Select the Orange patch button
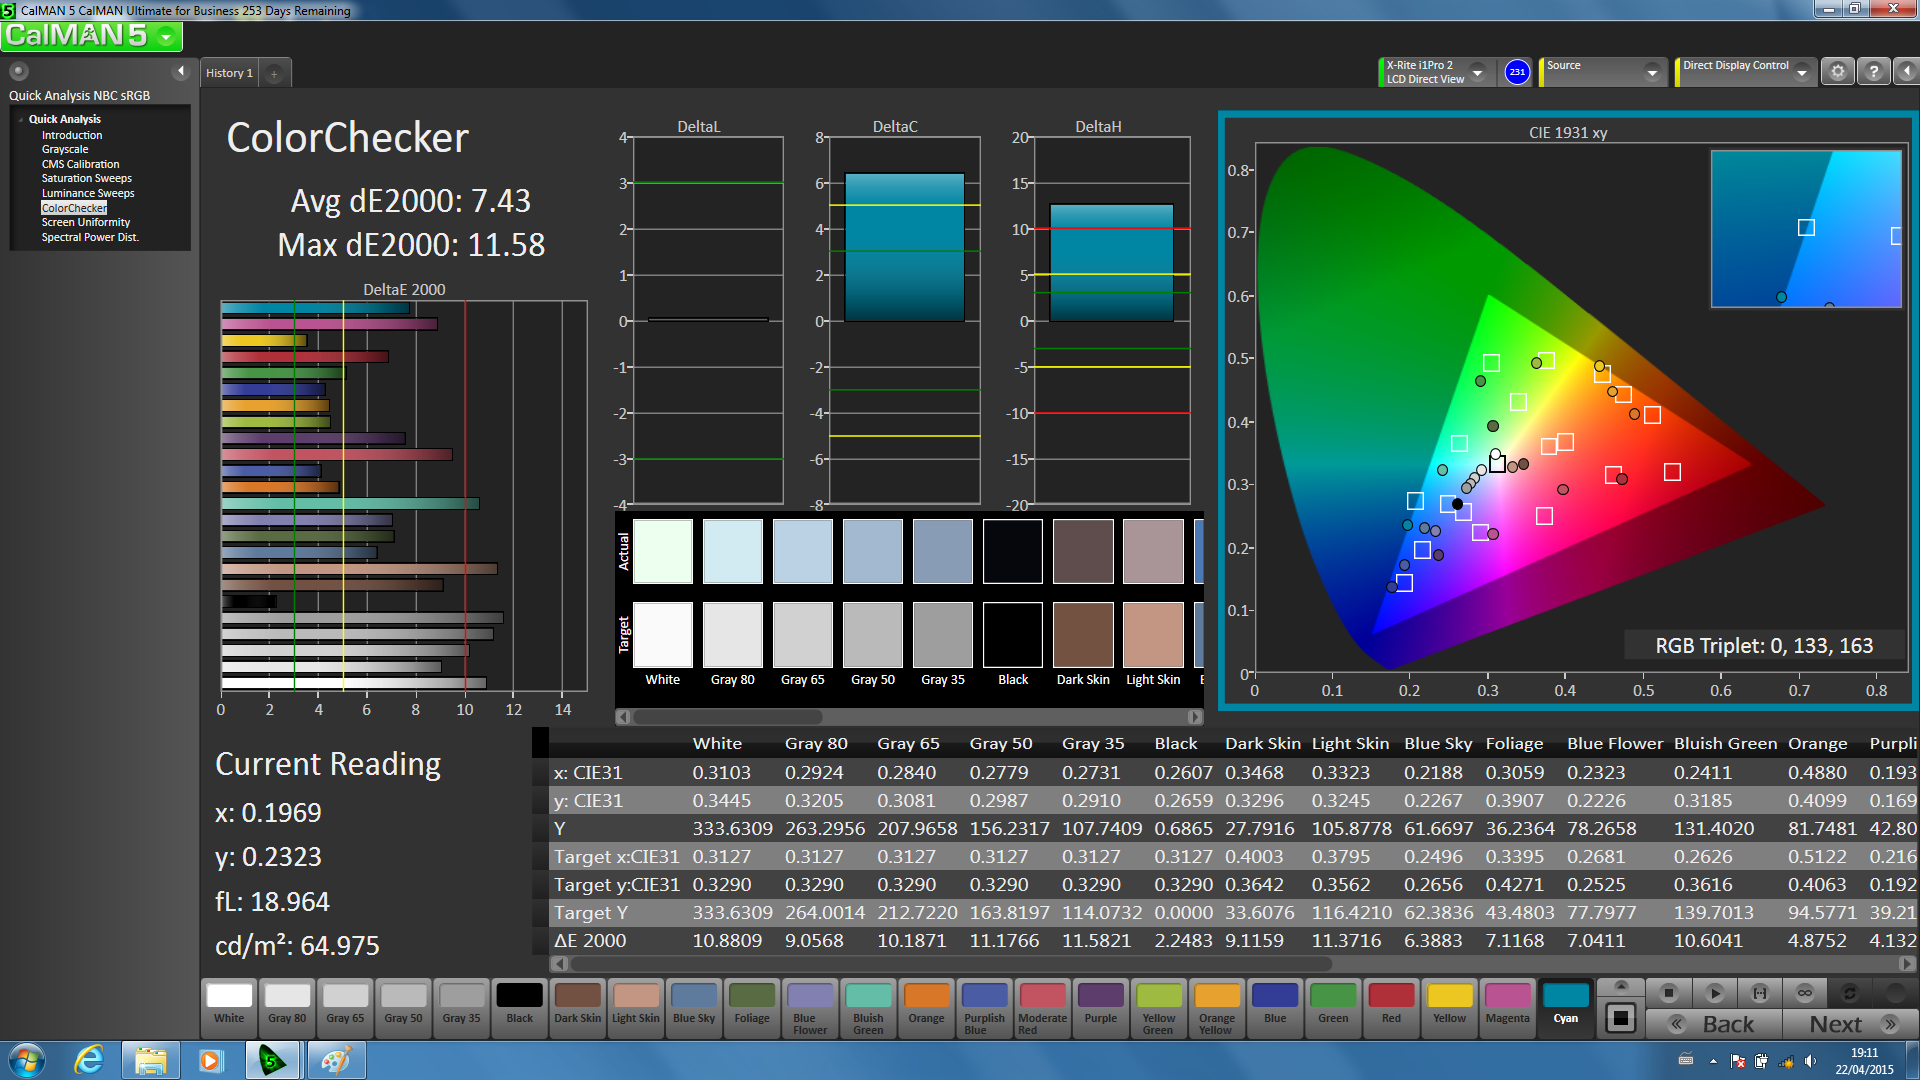The width and height of the screenshot is (1920, 1080). pos(926,1006)
